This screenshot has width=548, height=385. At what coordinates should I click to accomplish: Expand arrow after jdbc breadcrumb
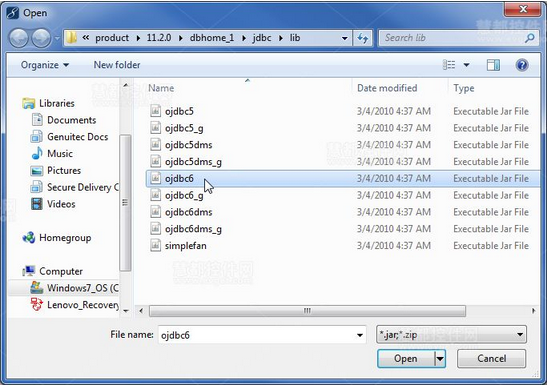pos(281,38)
